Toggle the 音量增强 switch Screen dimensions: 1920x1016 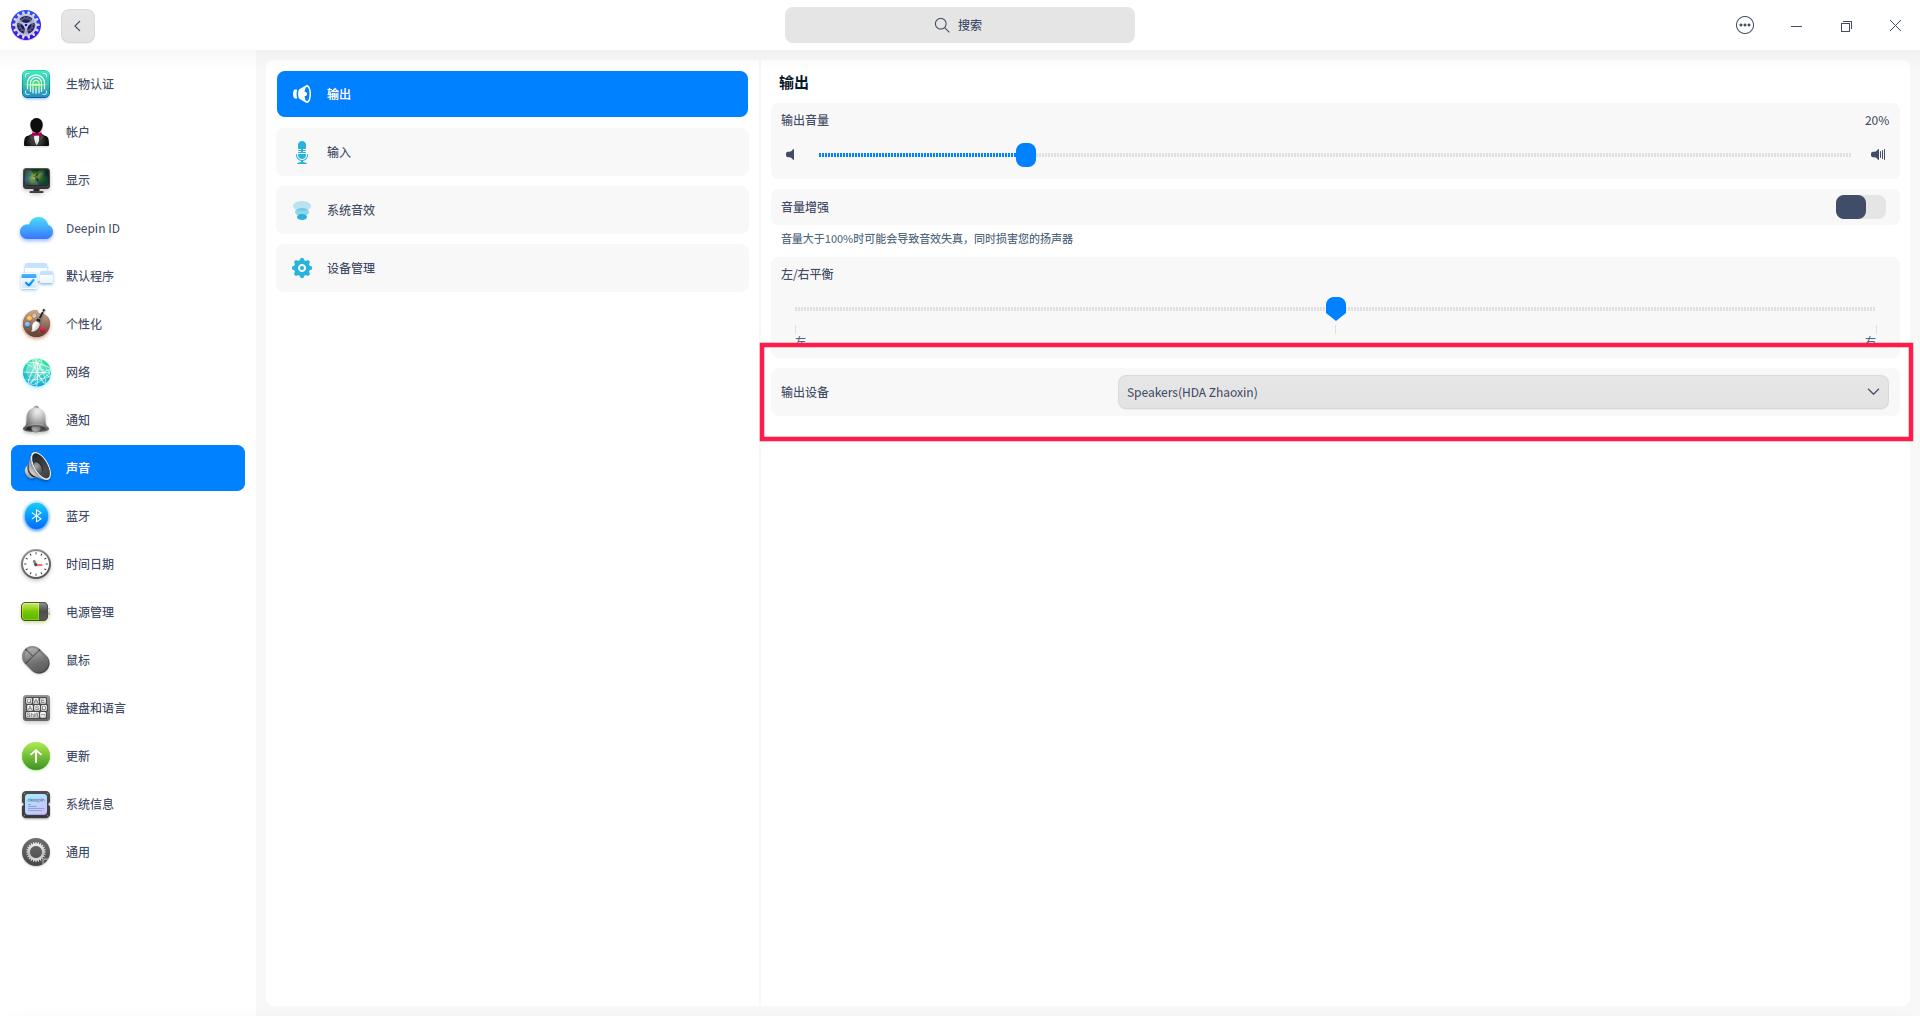(x=1860, y=207)
